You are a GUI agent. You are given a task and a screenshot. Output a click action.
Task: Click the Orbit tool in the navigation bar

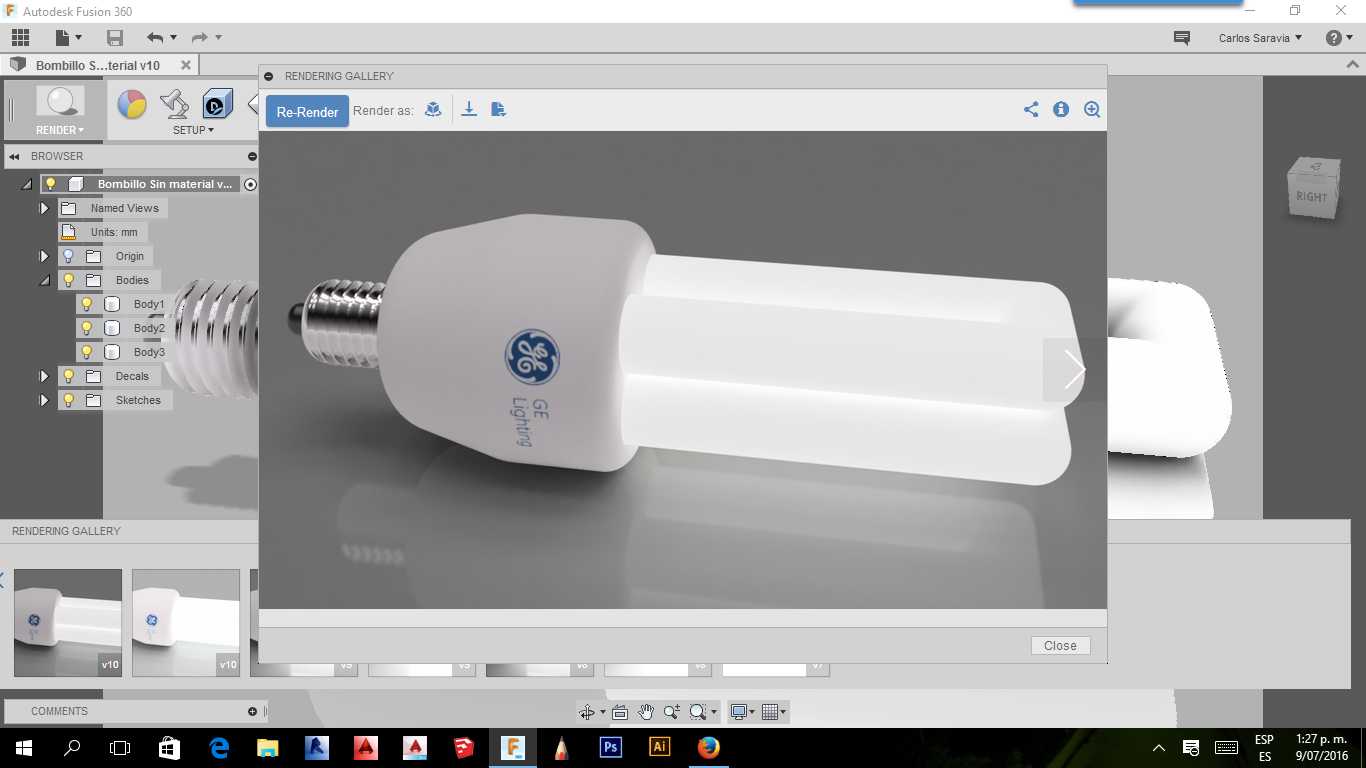(x=587, y=712)
